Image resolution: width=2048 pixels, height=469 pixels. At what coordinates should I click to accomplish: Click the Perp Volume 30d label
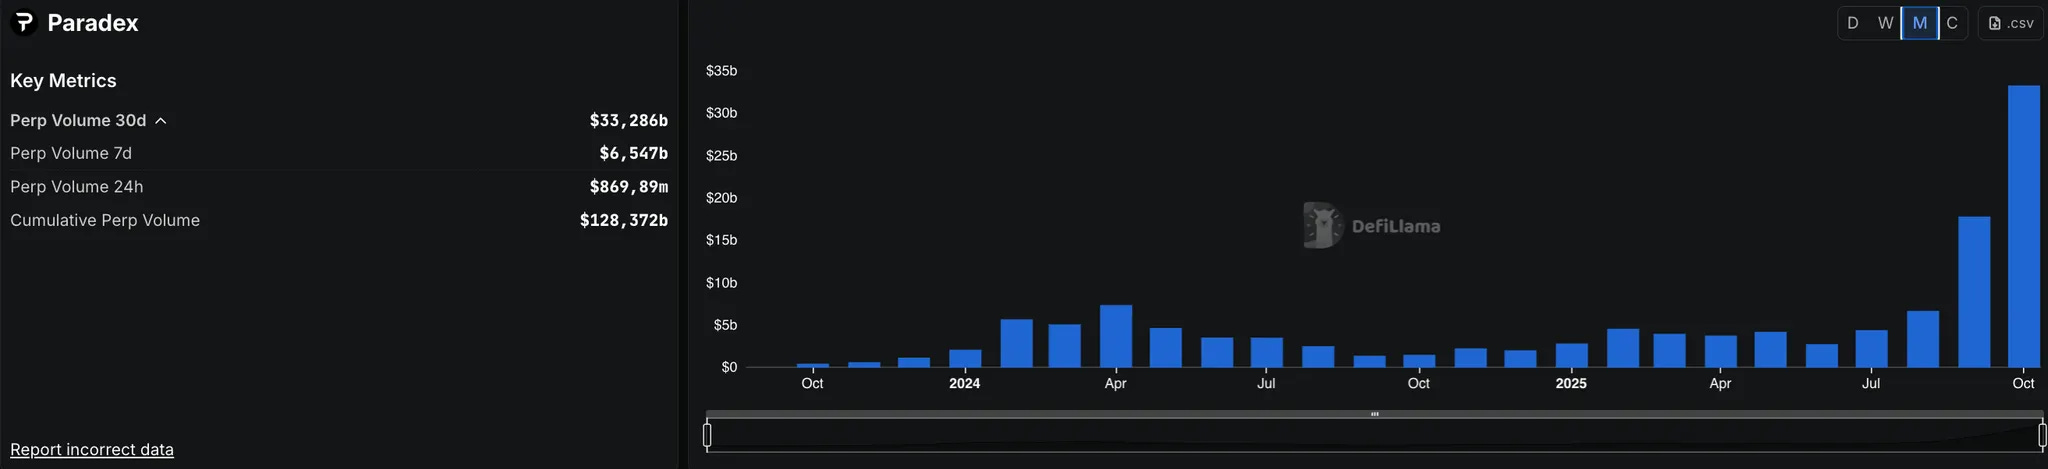coord(78,121)
